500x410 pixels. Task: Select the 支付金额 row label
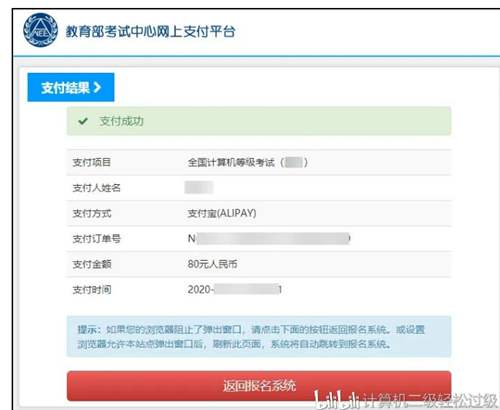92,264
